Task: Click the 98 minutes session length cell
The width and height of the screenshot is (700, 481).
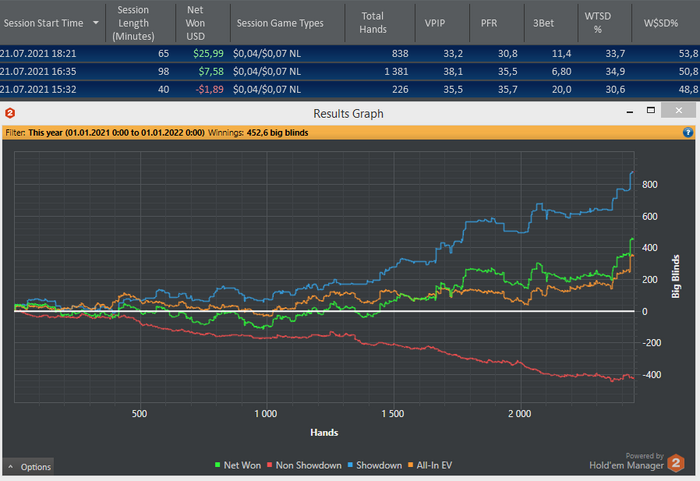Action: click(x=163, y=71)
